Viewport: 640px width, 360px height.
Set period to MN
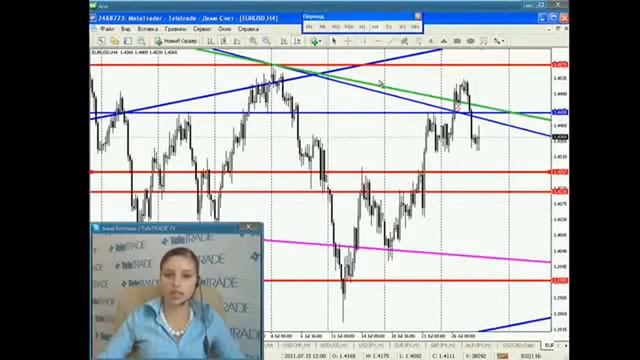pyautogui.click(x=415, y=27)
